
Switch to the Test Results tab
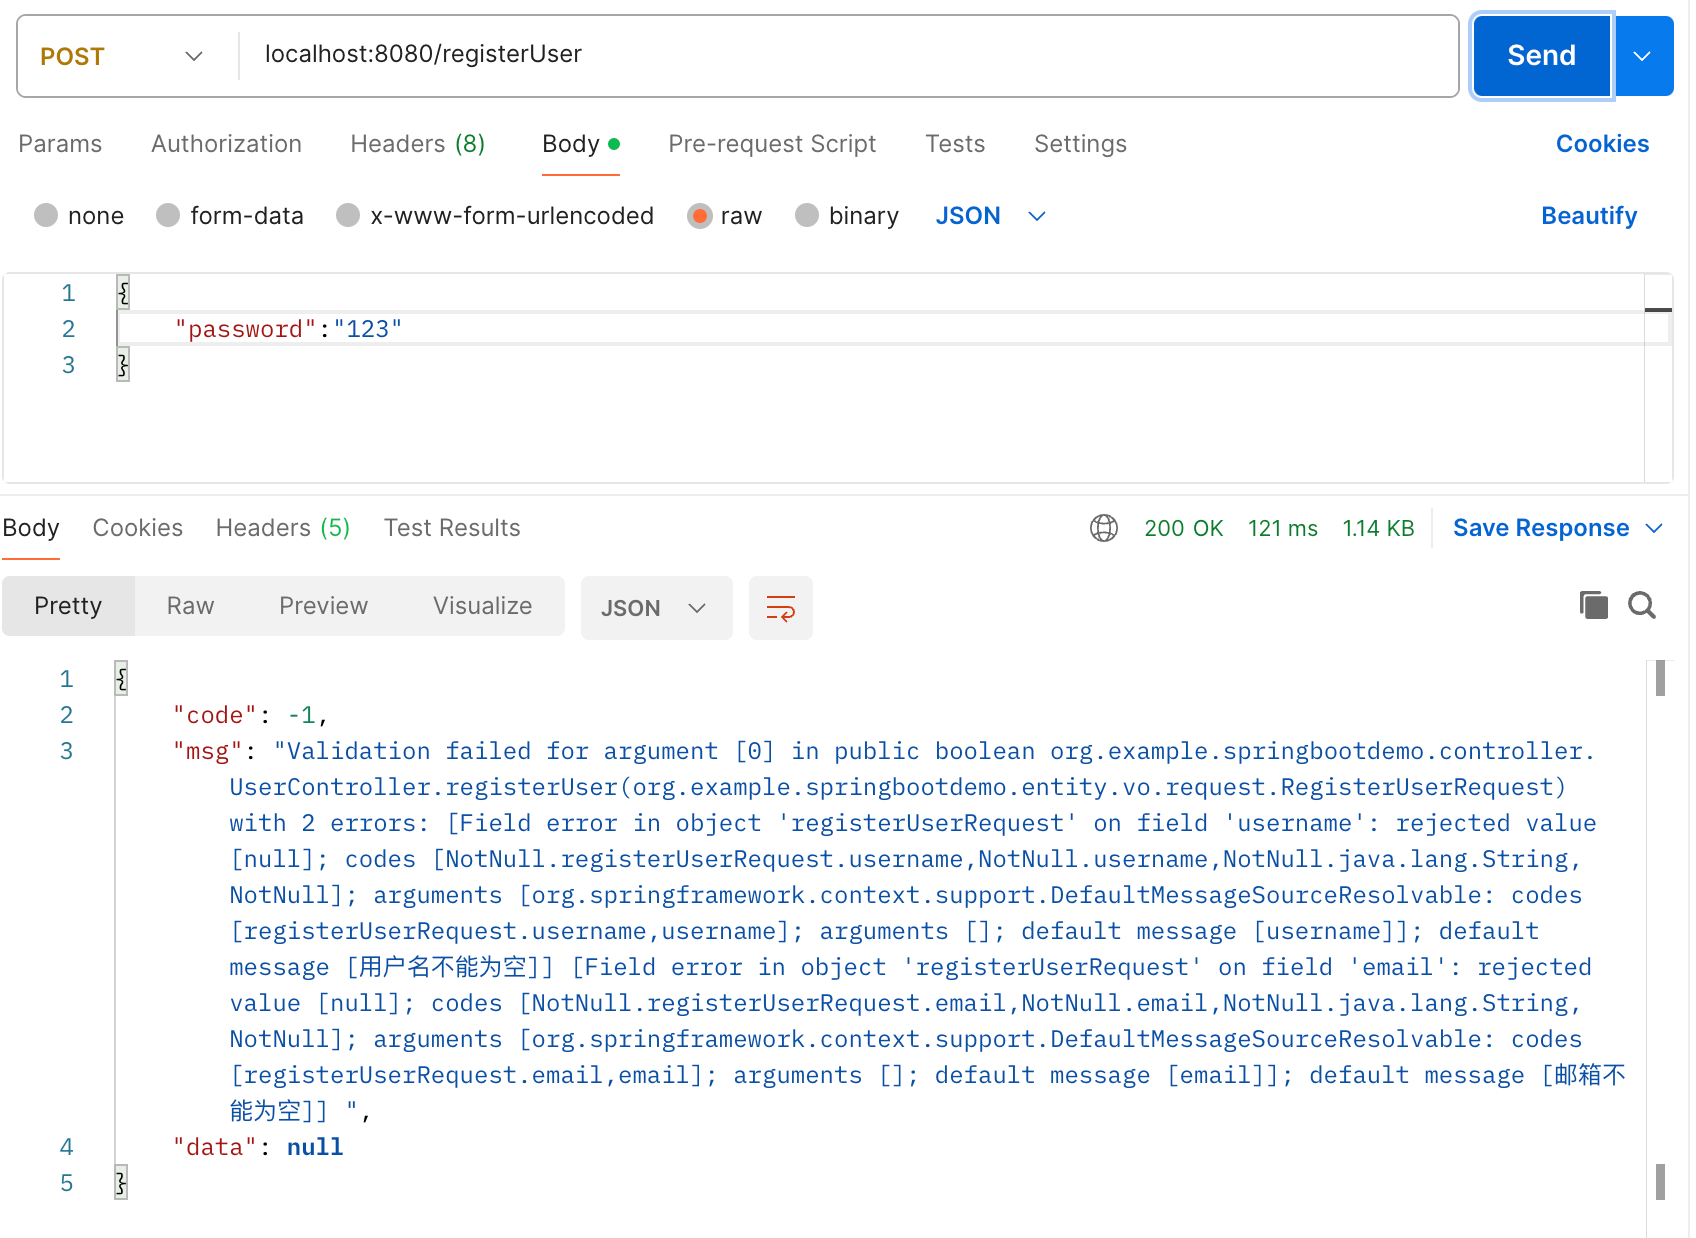452,528
